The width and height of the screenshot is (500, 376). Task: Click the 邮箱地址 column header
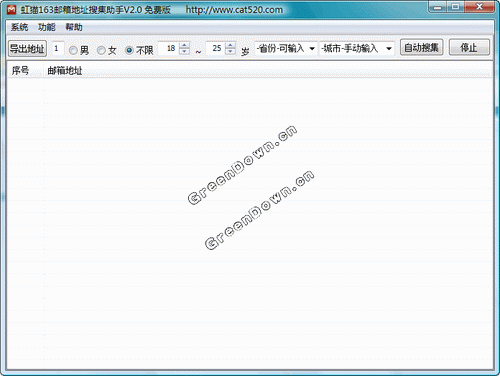[x=65, y=70]
